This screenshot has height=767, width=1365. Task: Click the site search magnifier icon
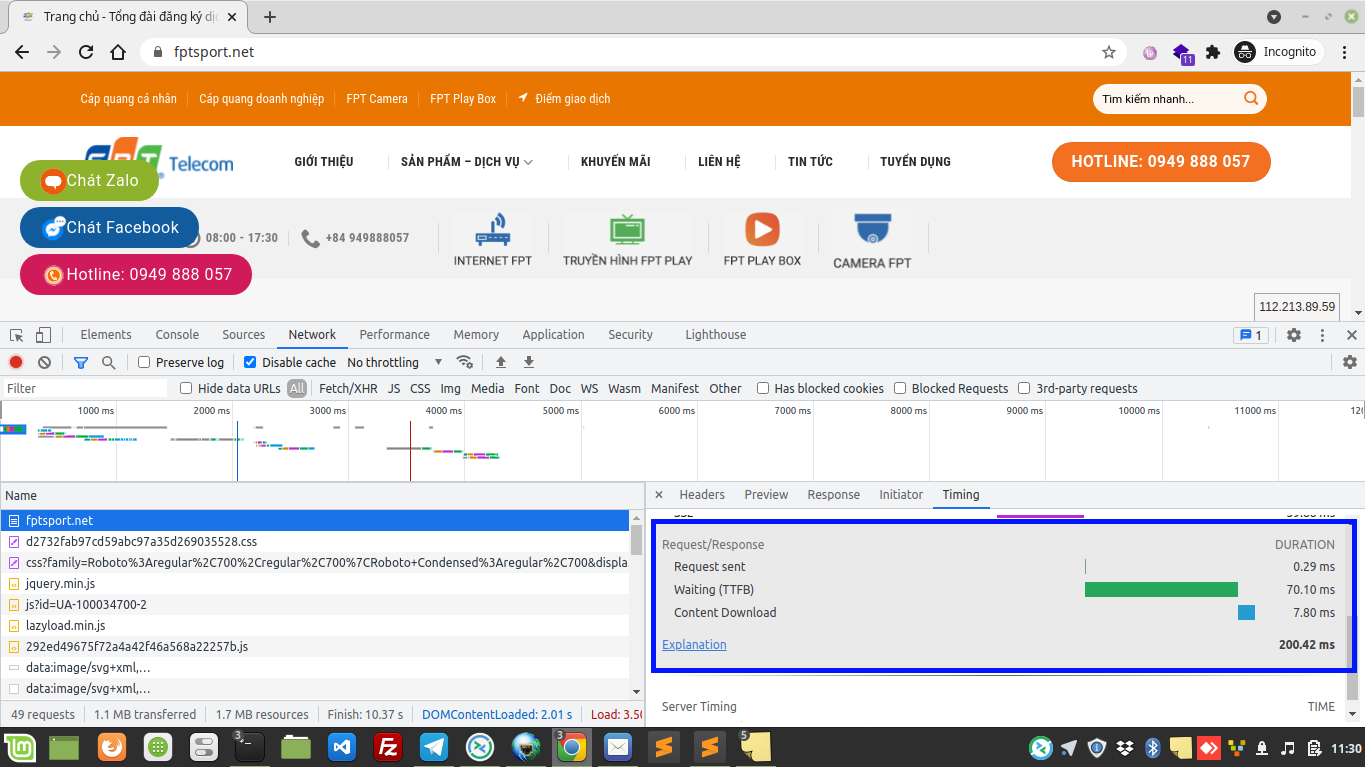coord(1251,99)
